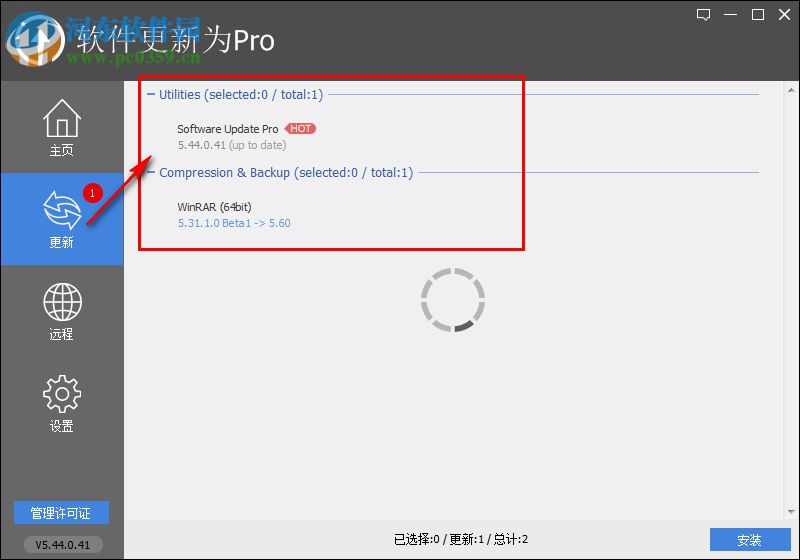Click the HOT badge next to Software Update Pro
The image size is (800, 560).
pos(301,129)
